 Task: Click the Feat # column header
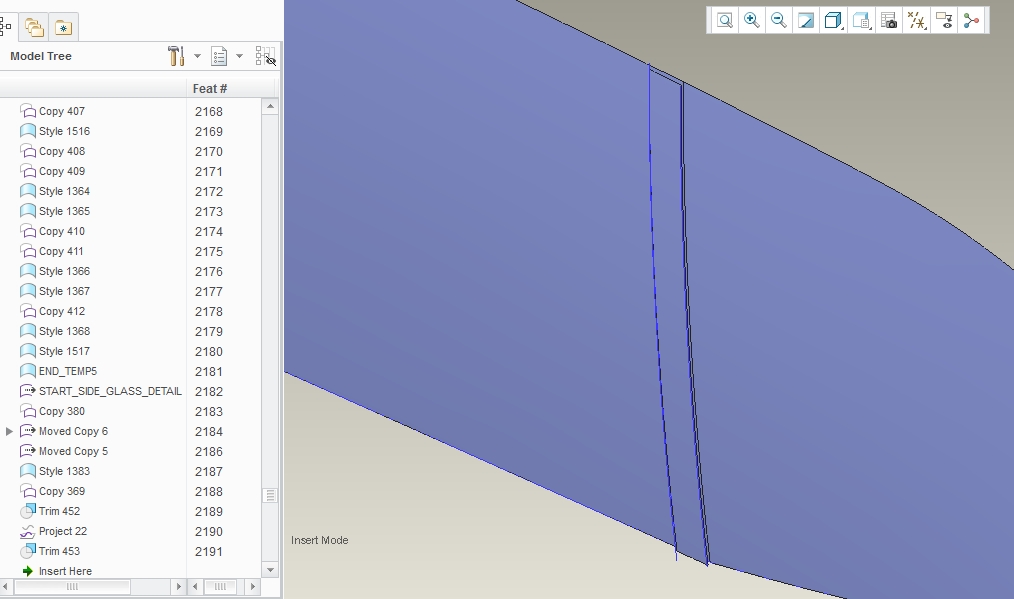(210, 89)
